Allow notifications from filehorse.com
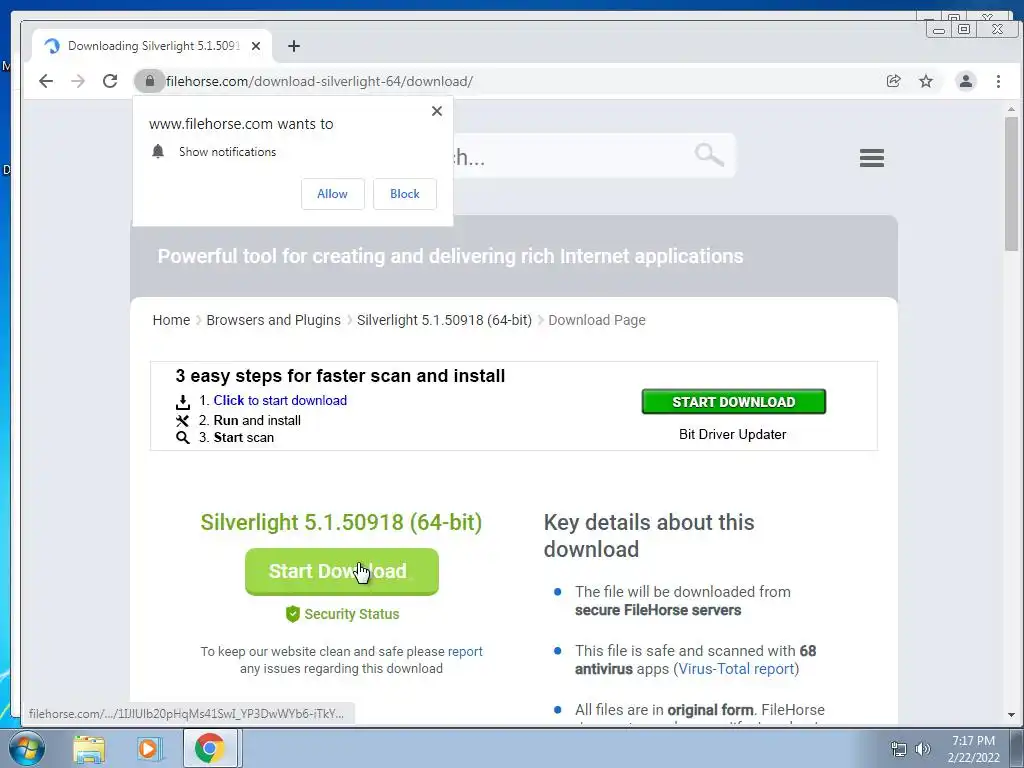Viewport: 1024px width, 768px height. (332, 194)
